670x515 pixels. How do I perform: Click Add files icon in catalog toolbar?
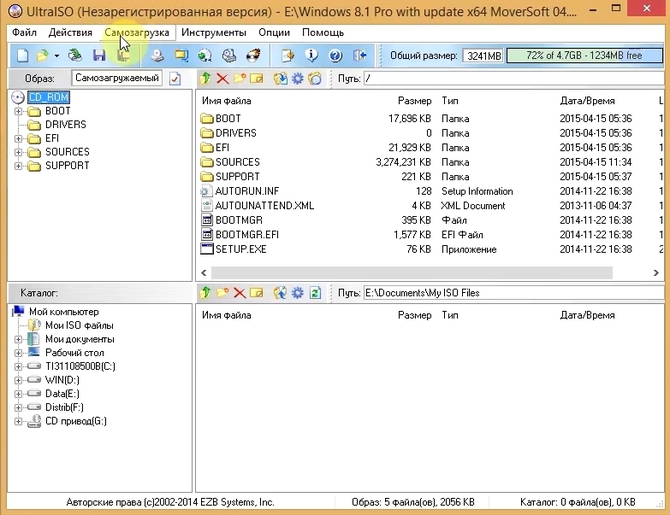pos(280,293)
